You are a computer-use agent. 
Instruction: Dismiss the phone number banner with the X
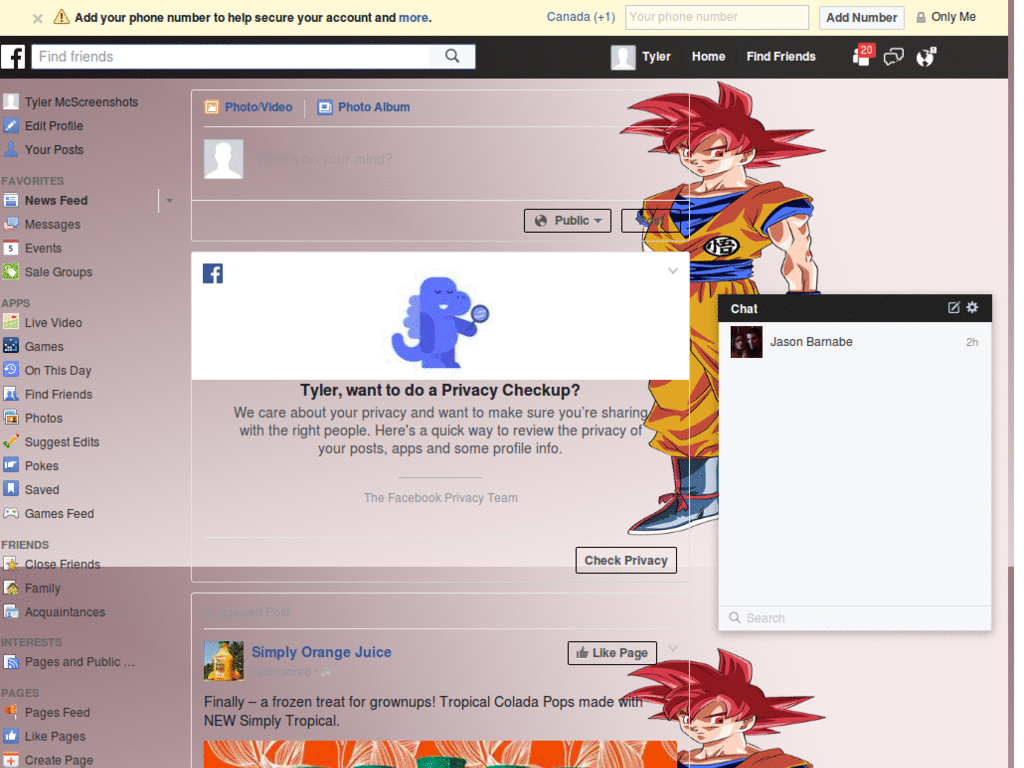click(x=37, y=17)
